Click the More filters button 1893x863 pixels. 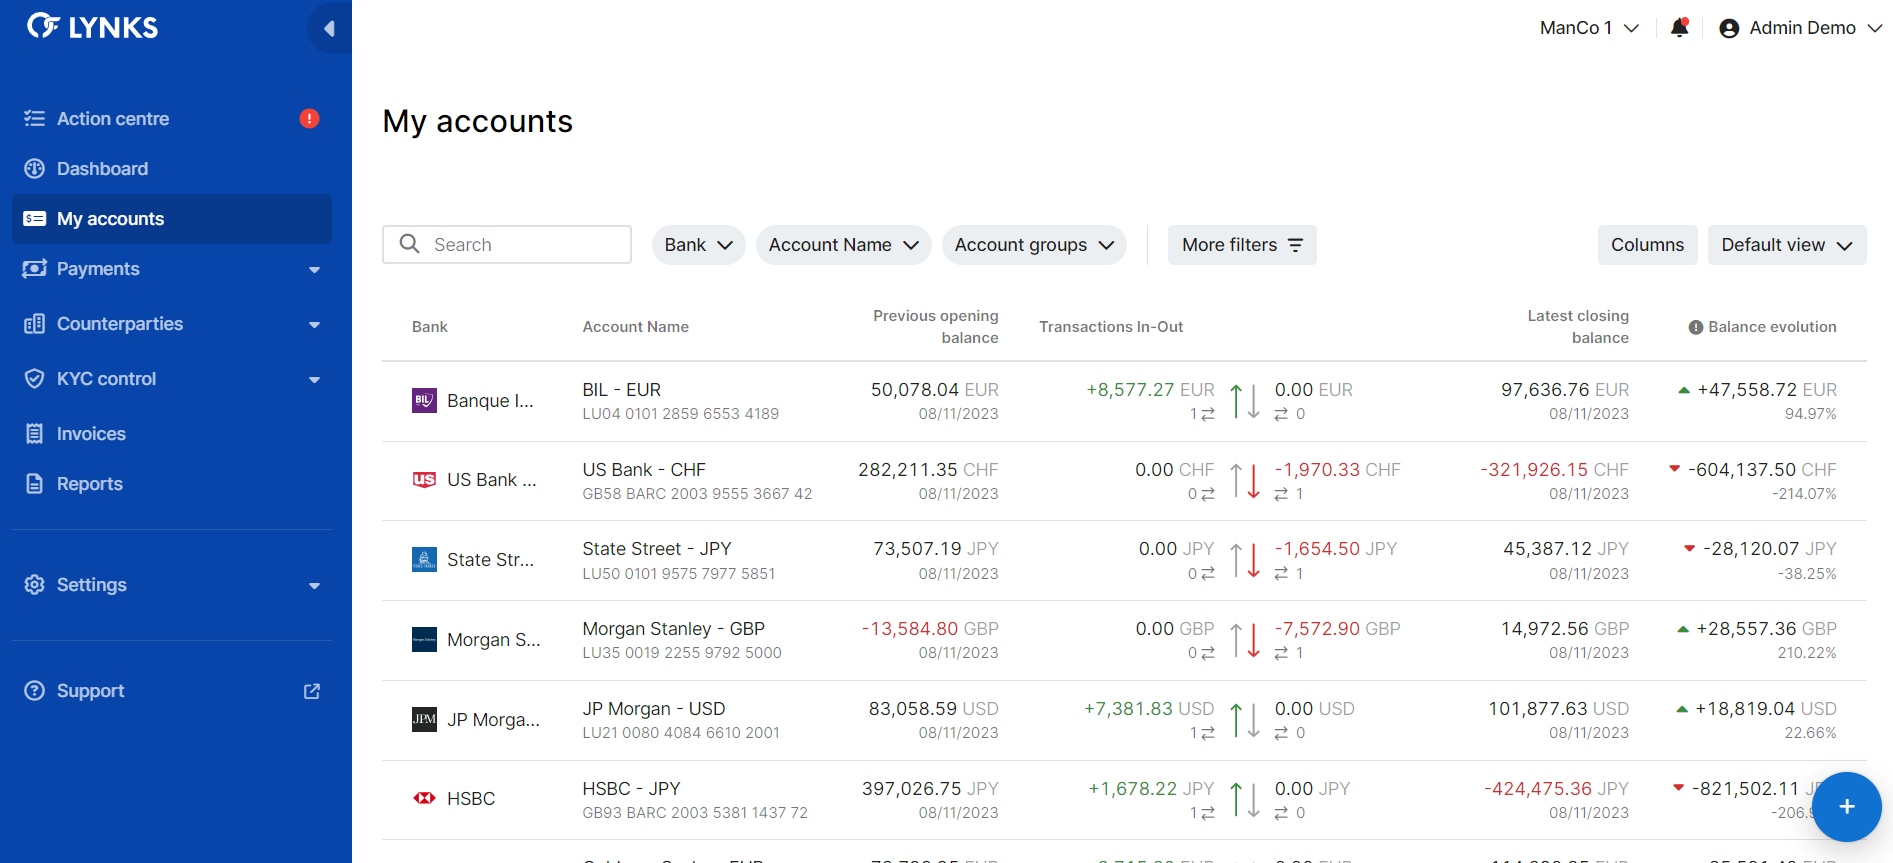[1242, 245]
